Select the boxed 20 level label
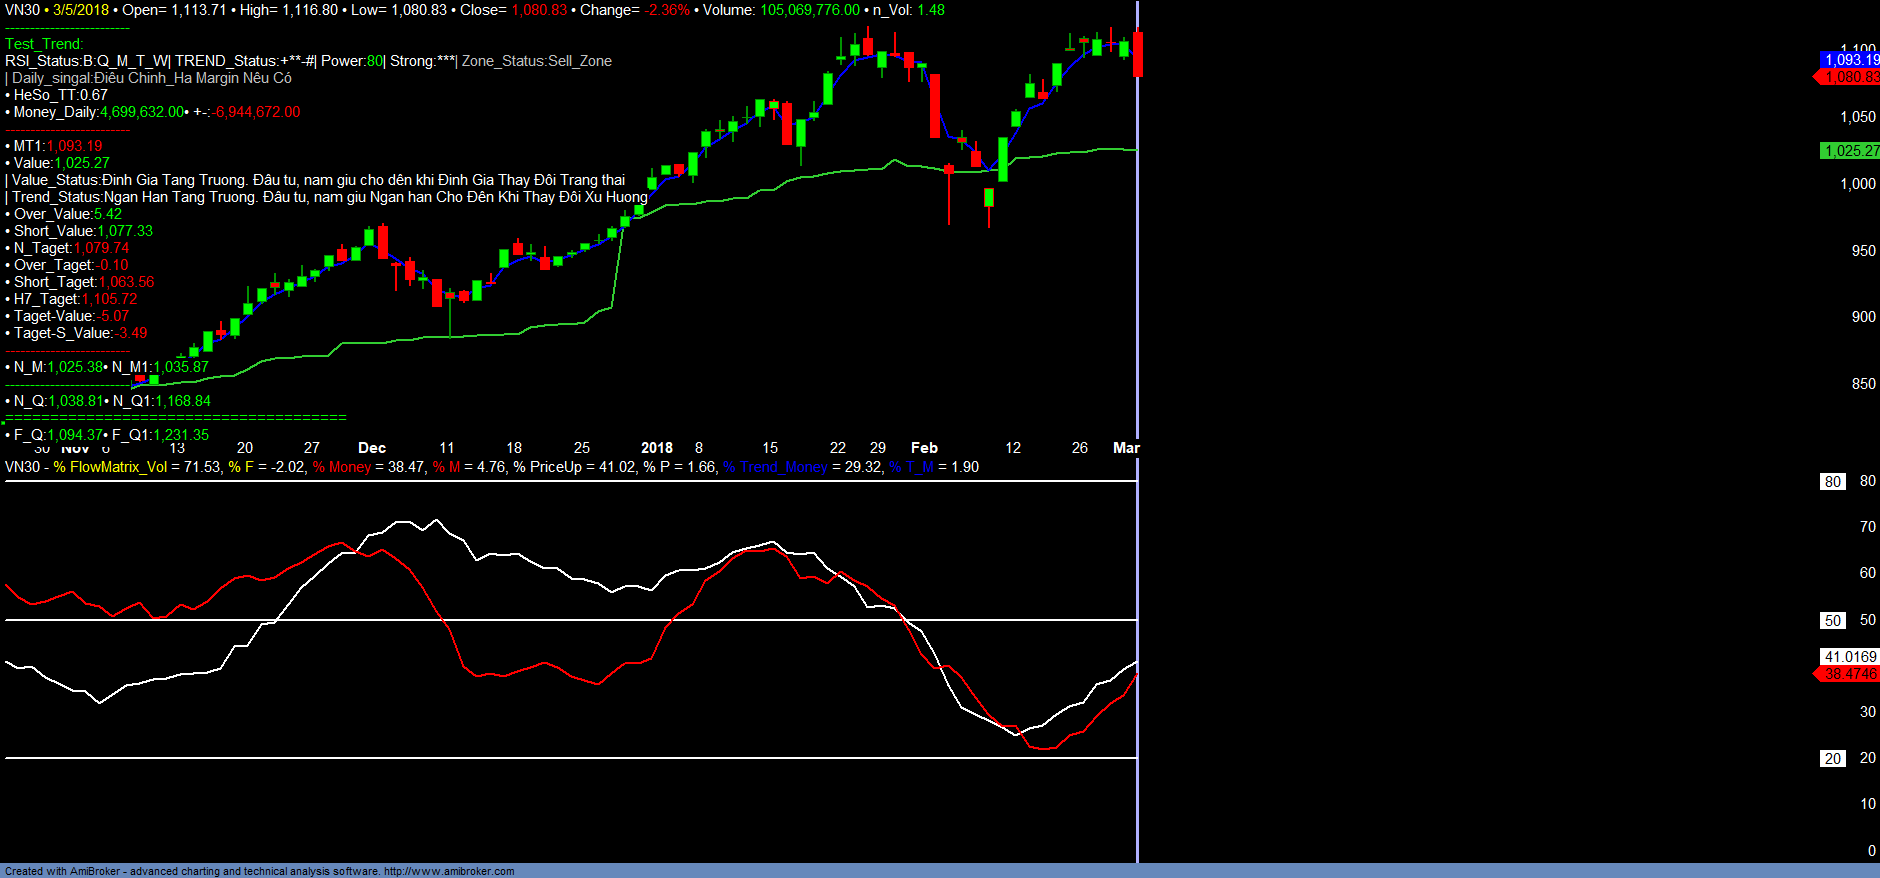 tap(1832, 759)
